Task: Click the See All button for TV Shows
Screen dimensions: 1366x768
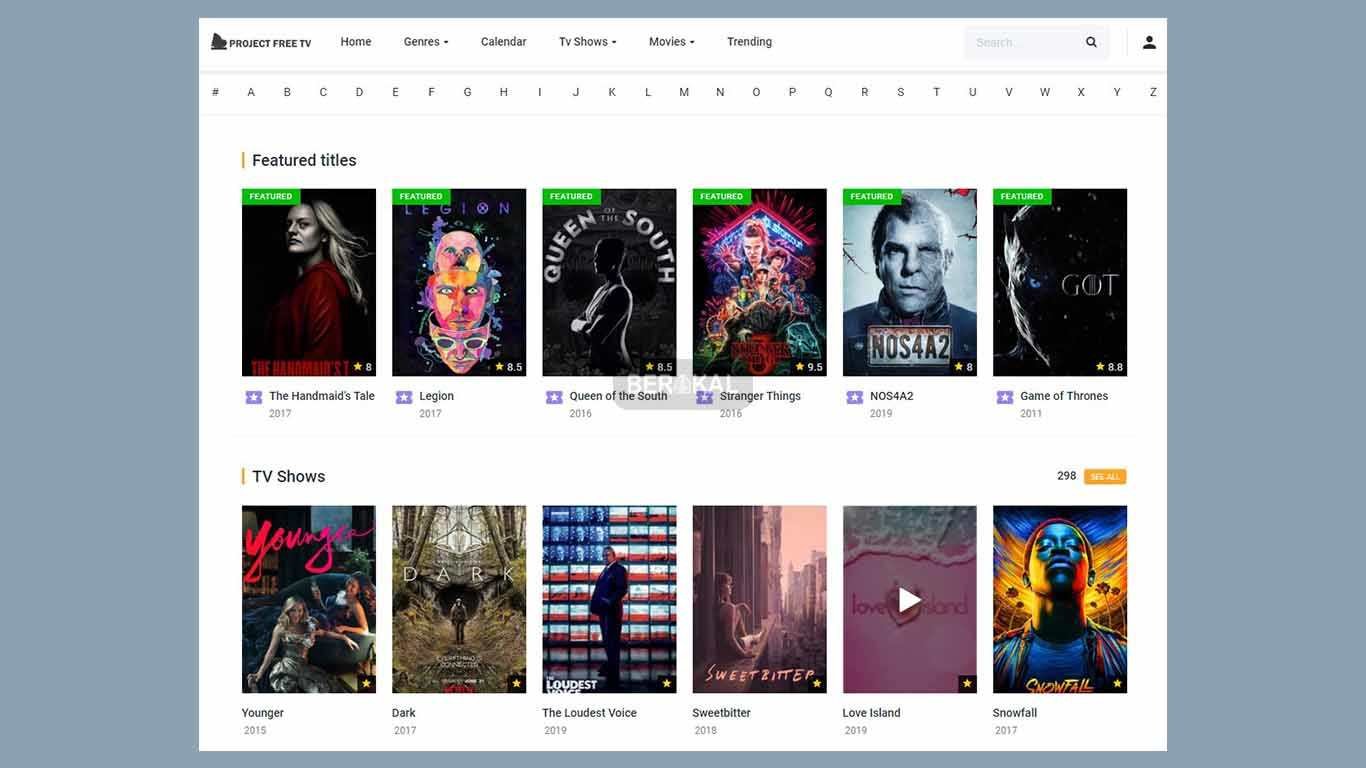Action: click(1105, 477)
